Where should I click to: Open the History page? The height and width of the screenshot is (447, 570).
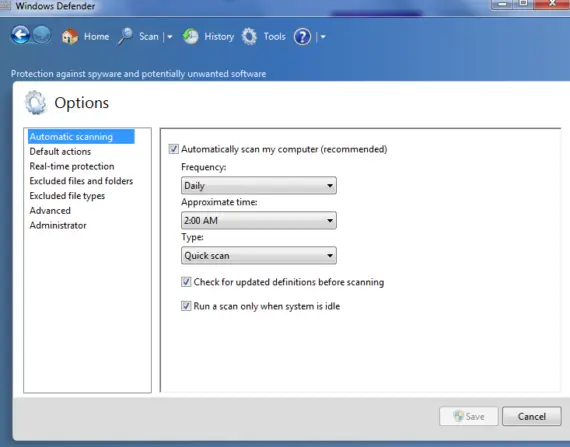point(219,37)
